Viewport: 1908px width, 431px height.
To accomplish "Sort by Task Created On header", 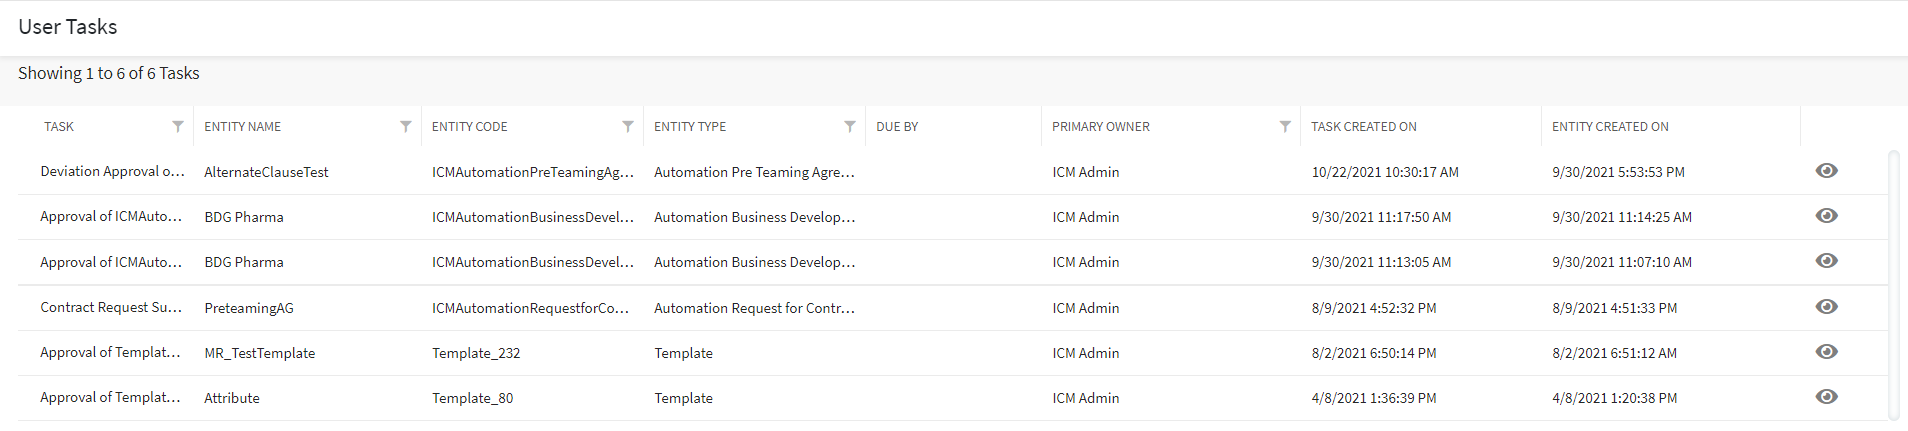I will tap(1364, 127).
